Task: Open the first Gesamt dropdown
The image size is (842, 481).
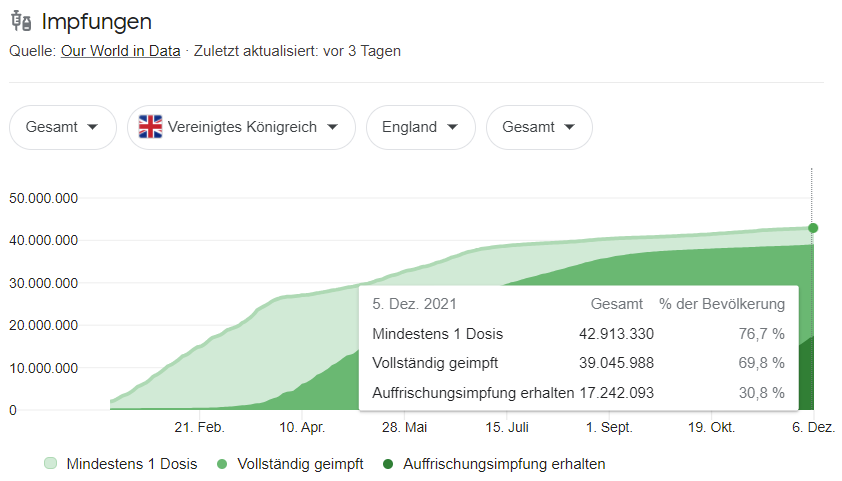Action: pyautogui.click(x=63, y=127)
